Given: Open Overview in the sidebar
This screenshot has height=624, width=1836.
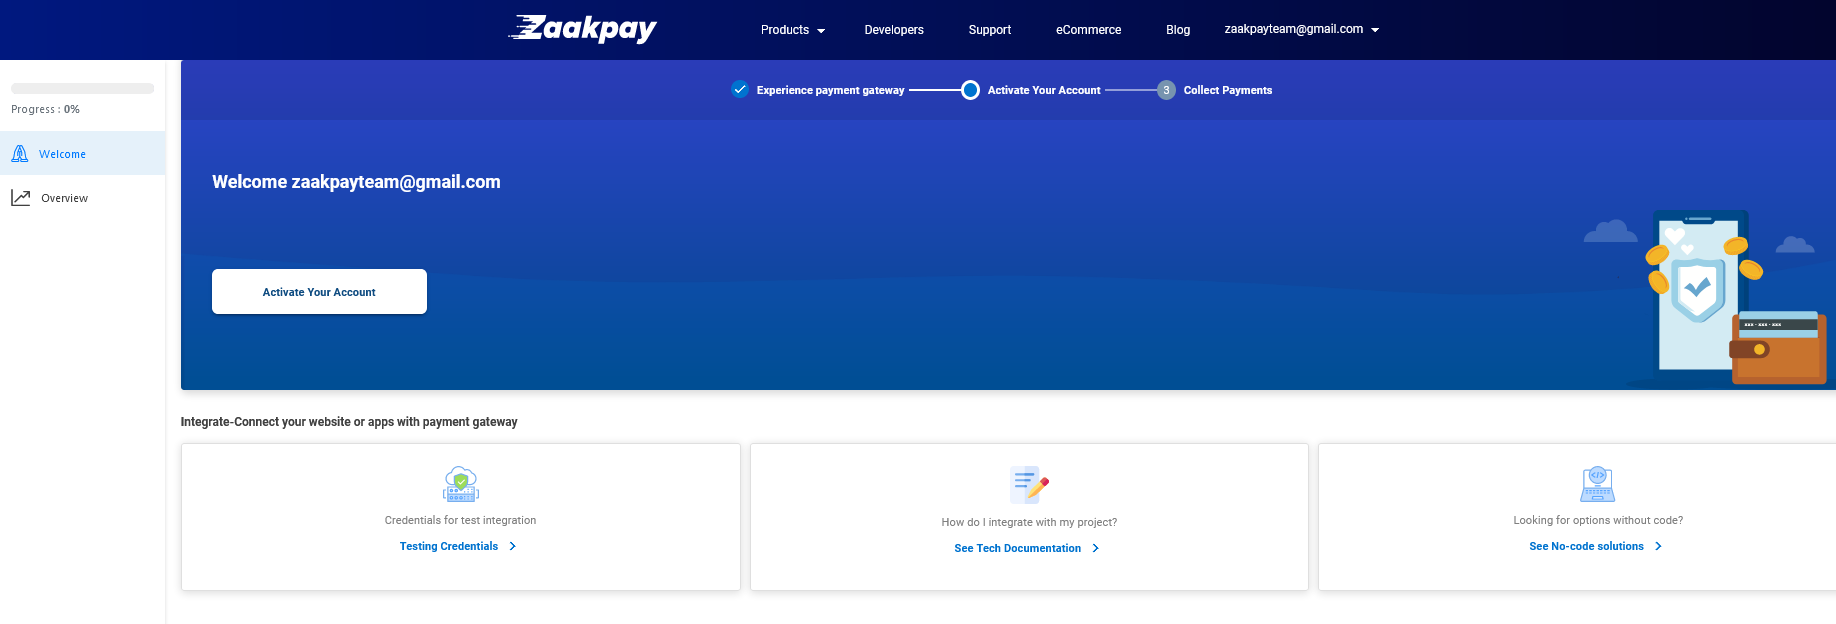Looking at the screenshot, I should click(82, 198).
